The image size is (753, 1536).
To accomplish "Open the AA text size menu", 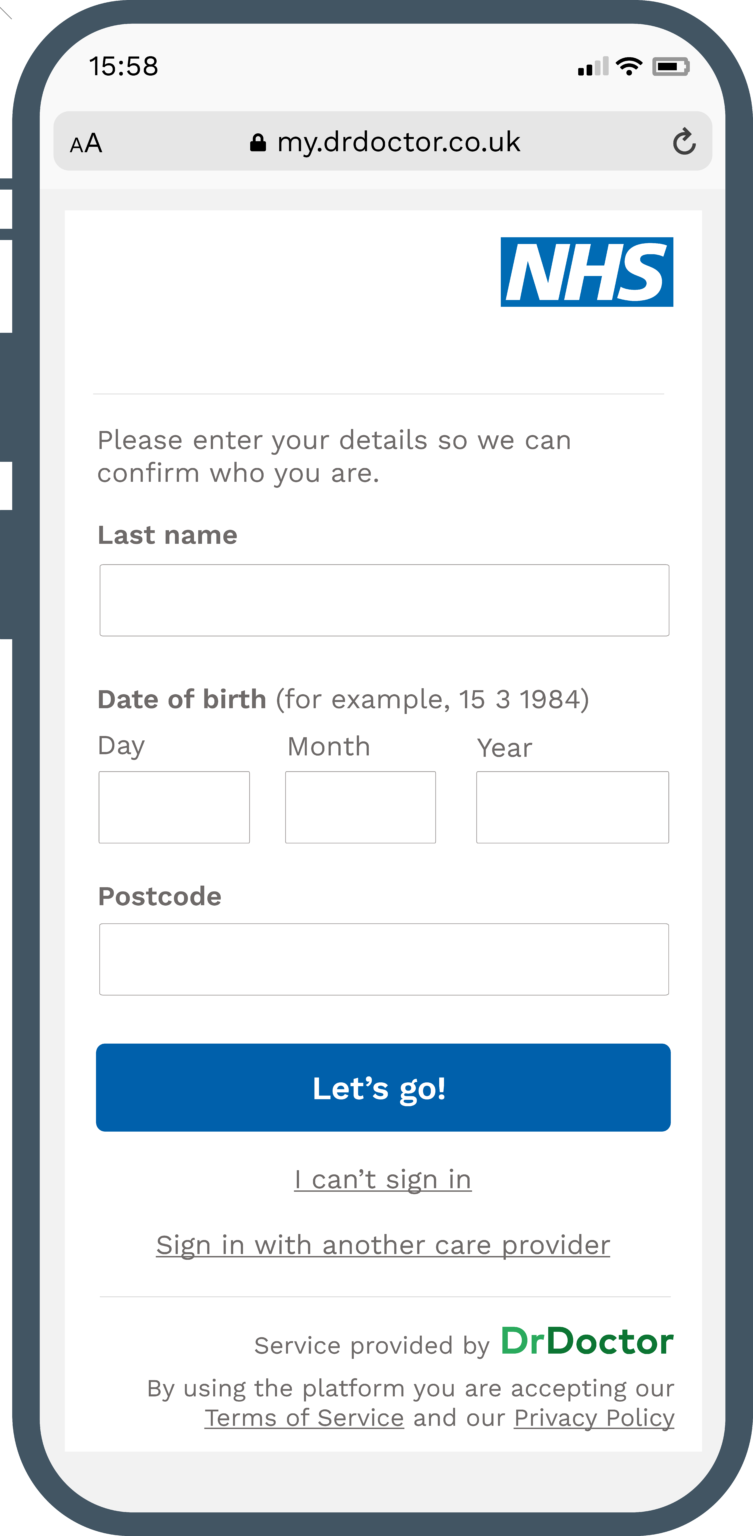I will pyautogui.click(x=86, y=143).
